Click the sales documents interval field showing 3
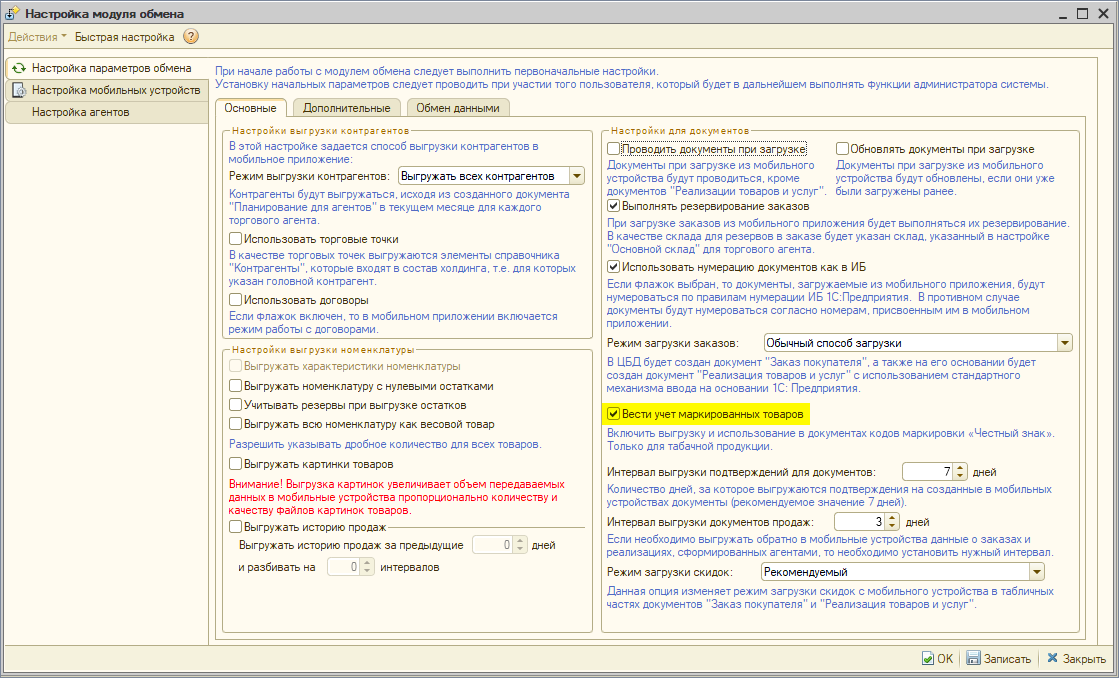 pos(859,522)
